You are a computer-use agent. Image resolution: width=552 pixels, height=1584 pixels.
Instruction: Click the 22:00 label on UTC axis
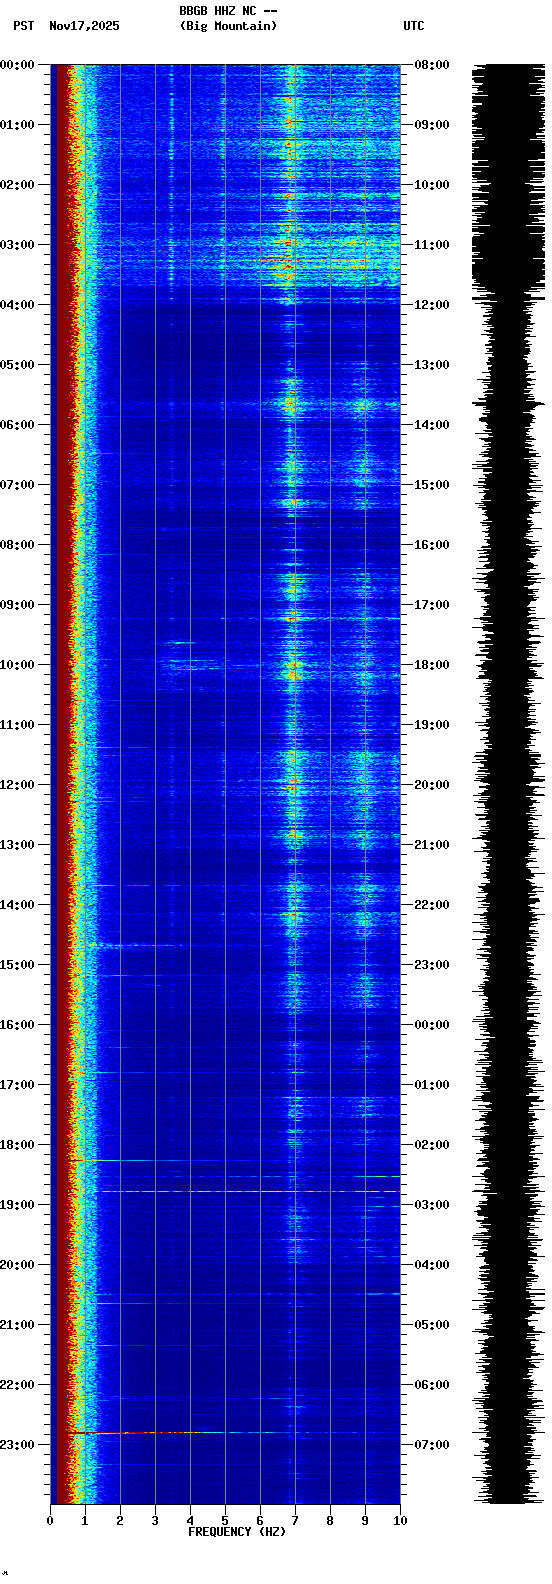[432, 905]
